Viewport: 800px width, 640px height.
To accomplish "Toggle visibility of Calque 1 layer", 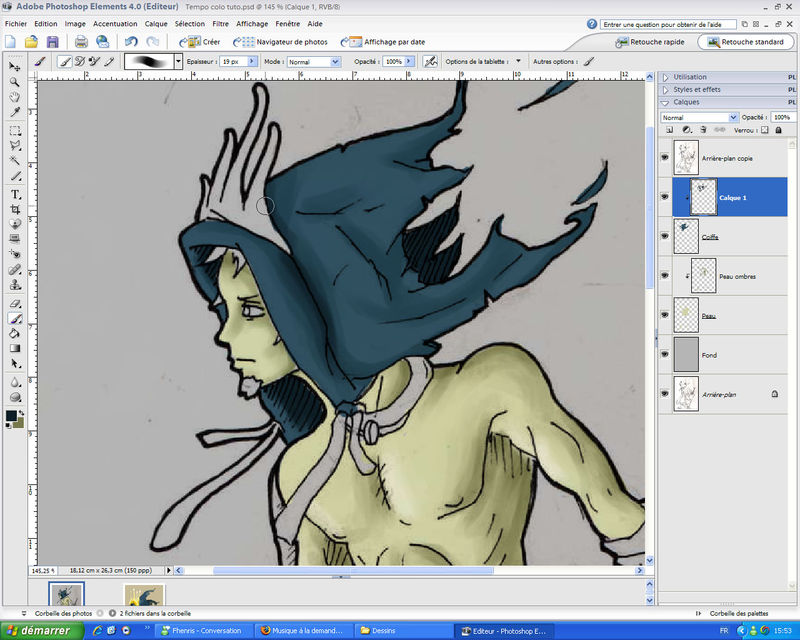I will 664,197.
